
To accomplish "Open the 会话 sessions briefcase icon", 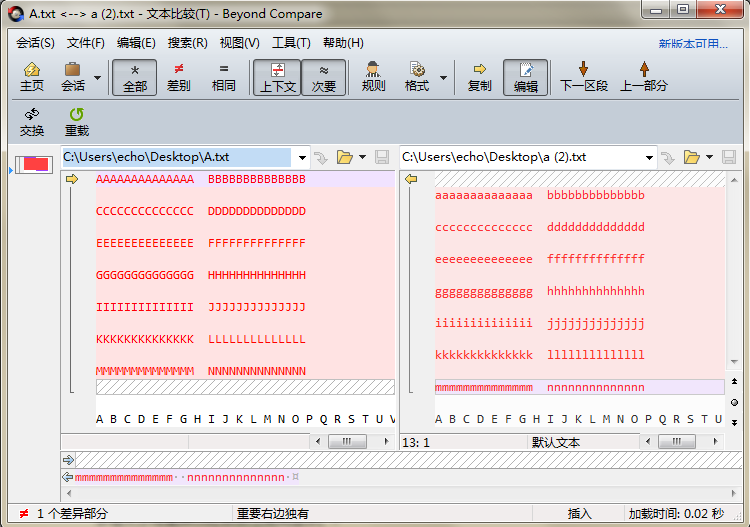I will click(x=73, y=70).
